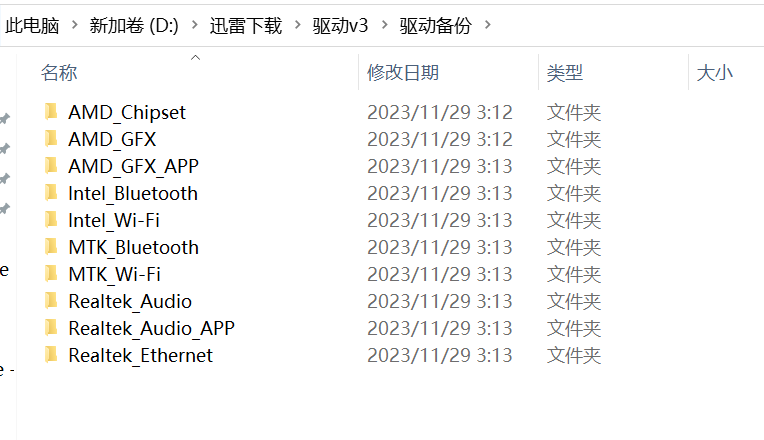Screen dimensions: 764x440
Task: Expand chevron after 驱动备份 in address bar
Action: coord(488,25)
